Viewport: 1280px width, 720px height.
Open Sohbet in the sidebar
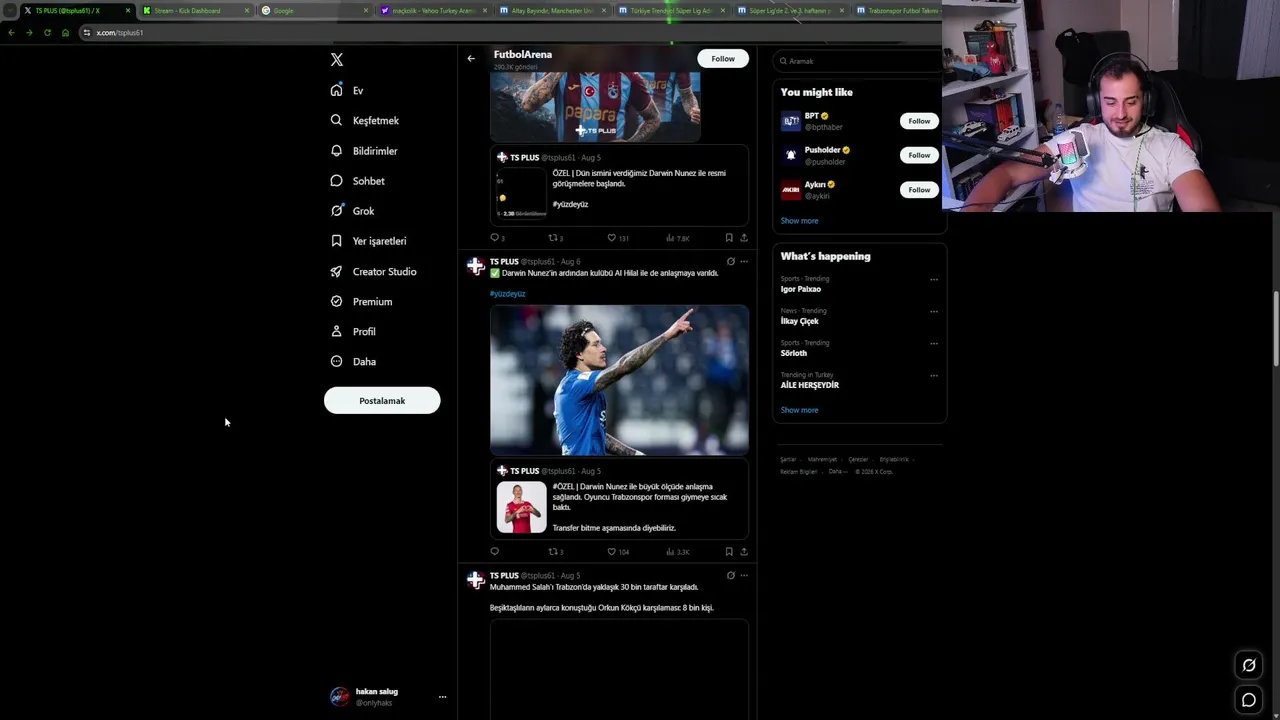(358, 181)
